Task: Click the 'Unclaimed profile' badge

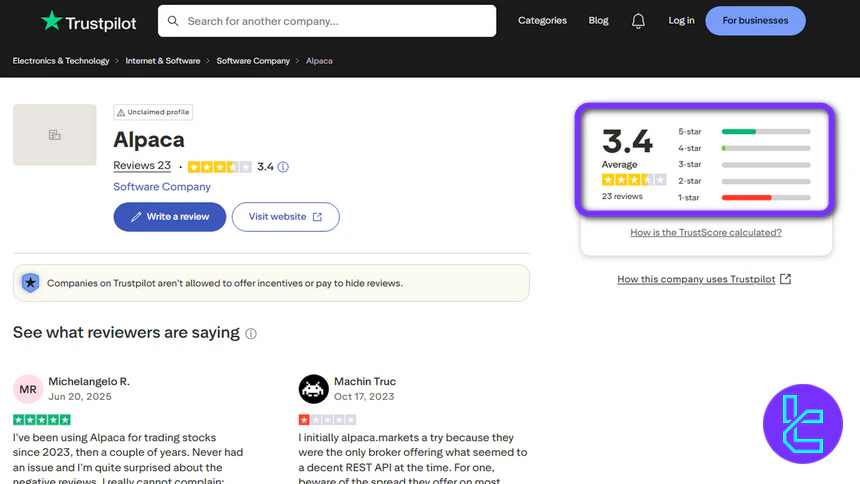Action: point(153,112)
